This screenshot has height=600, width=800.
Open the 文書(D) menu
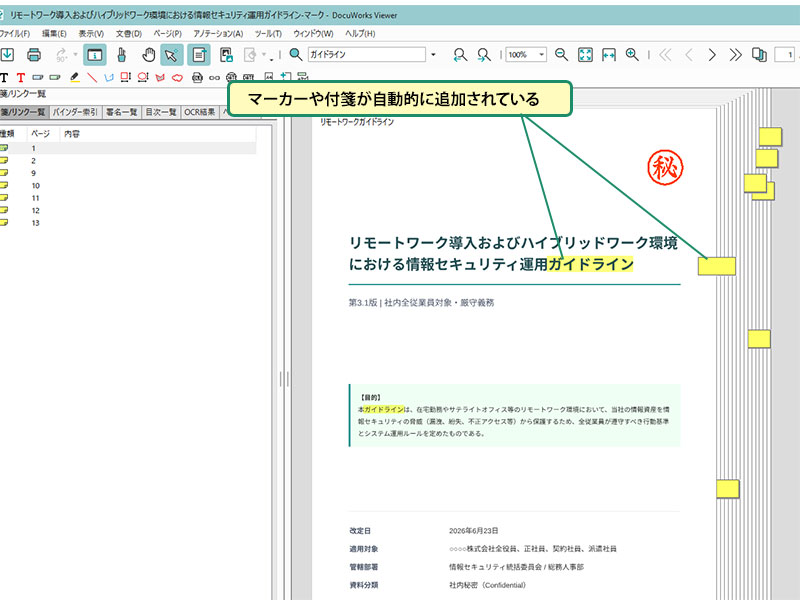[x=129, y=34]
